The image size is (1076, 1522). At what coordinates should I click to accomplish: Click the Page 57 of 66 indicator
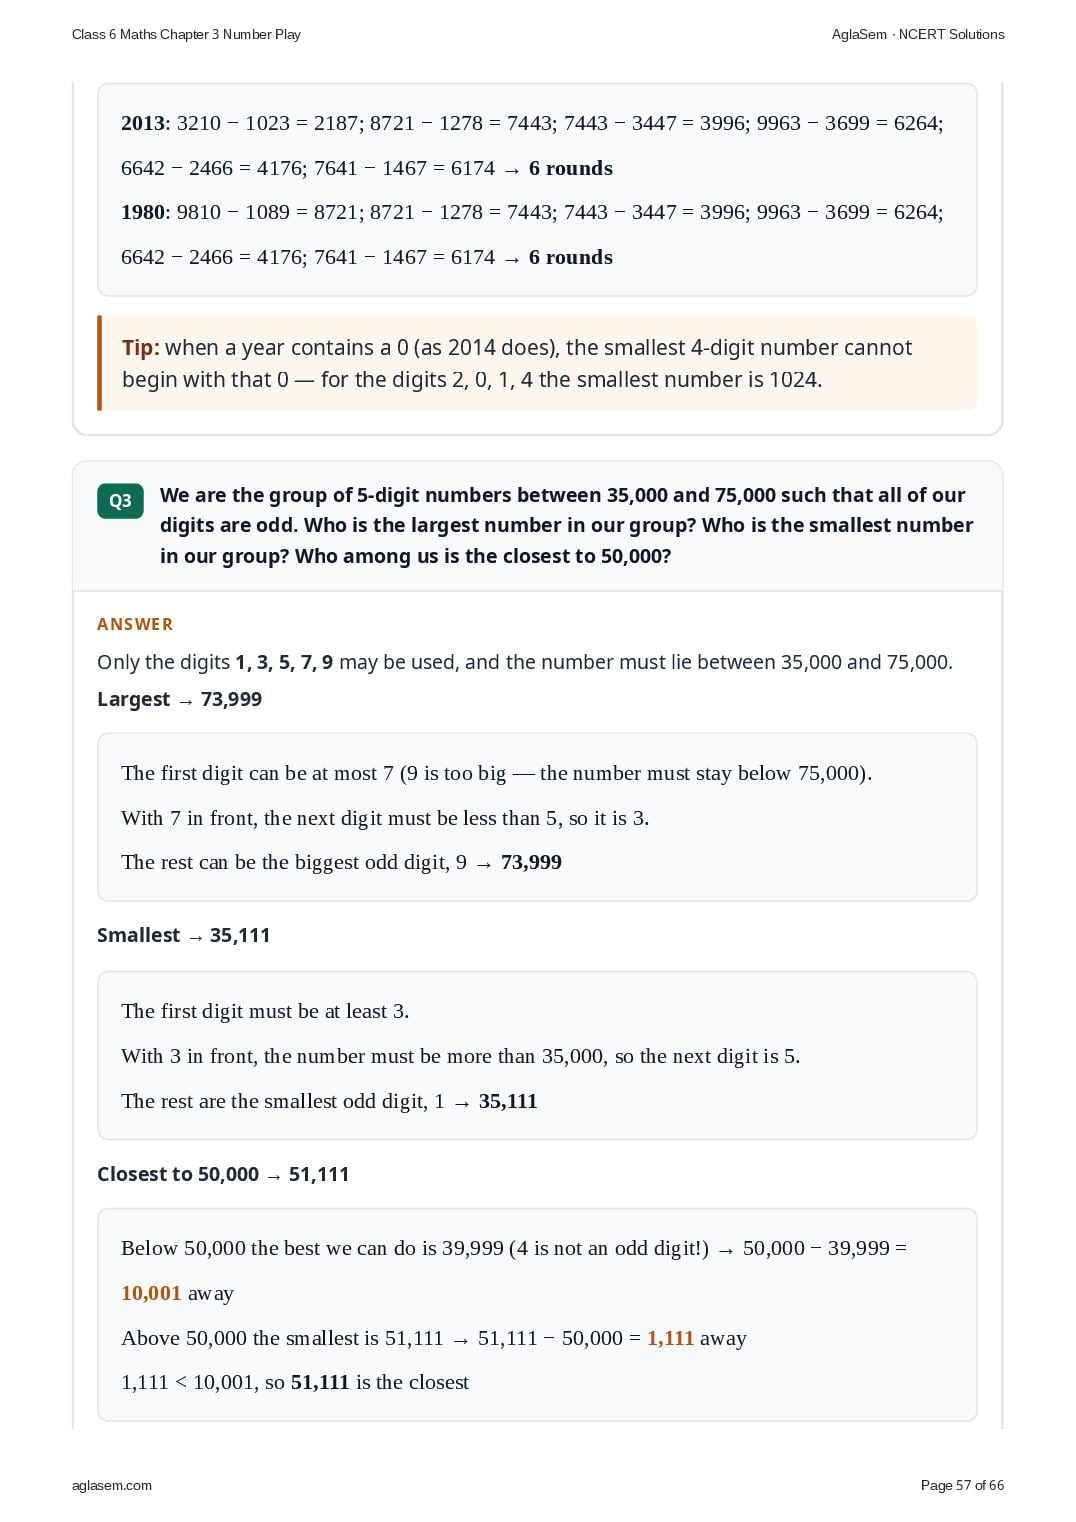962,1485
